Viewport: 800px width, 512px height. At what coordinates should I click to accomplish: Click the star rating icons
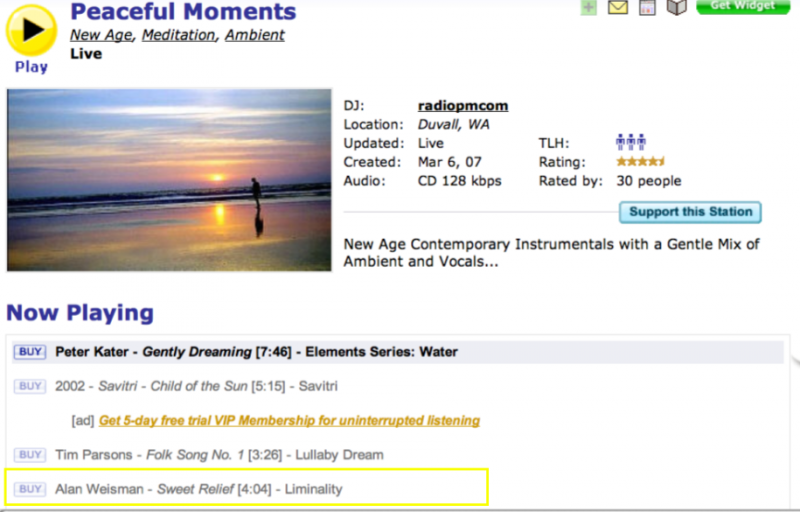click(x=640, y=162)
